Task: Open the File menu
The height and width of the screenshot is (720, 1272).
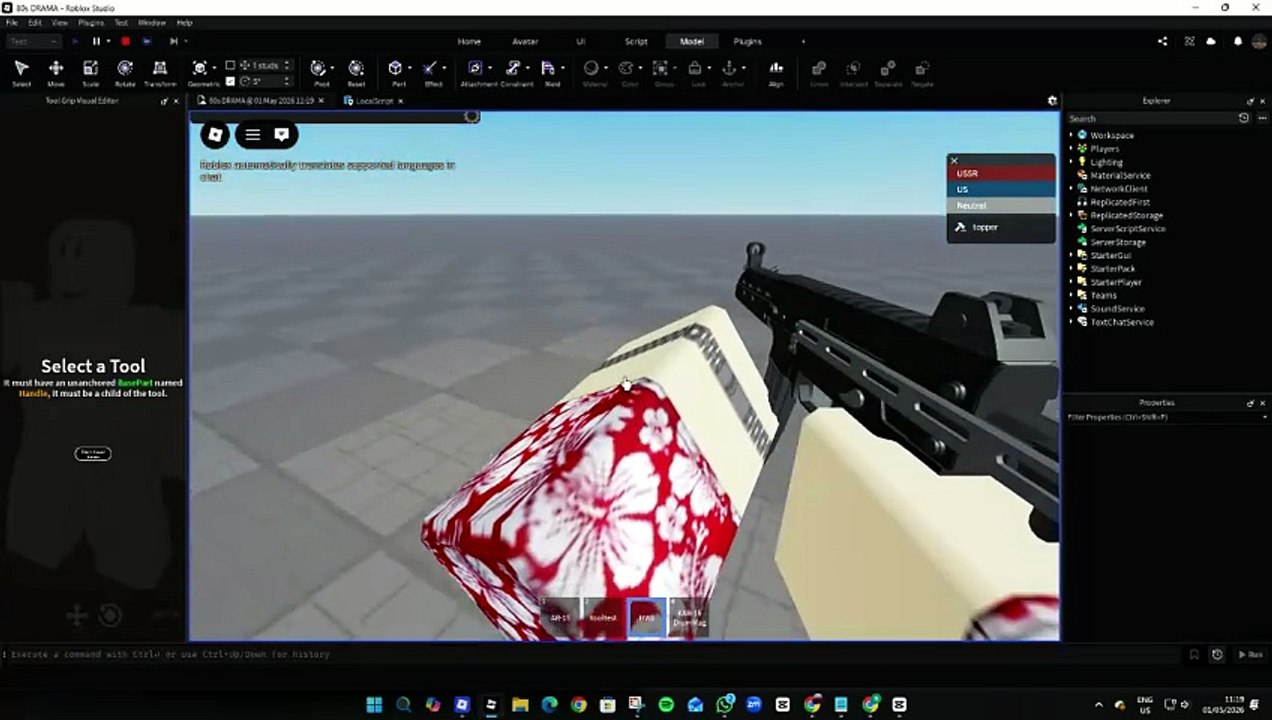Action: coord(12,22)
